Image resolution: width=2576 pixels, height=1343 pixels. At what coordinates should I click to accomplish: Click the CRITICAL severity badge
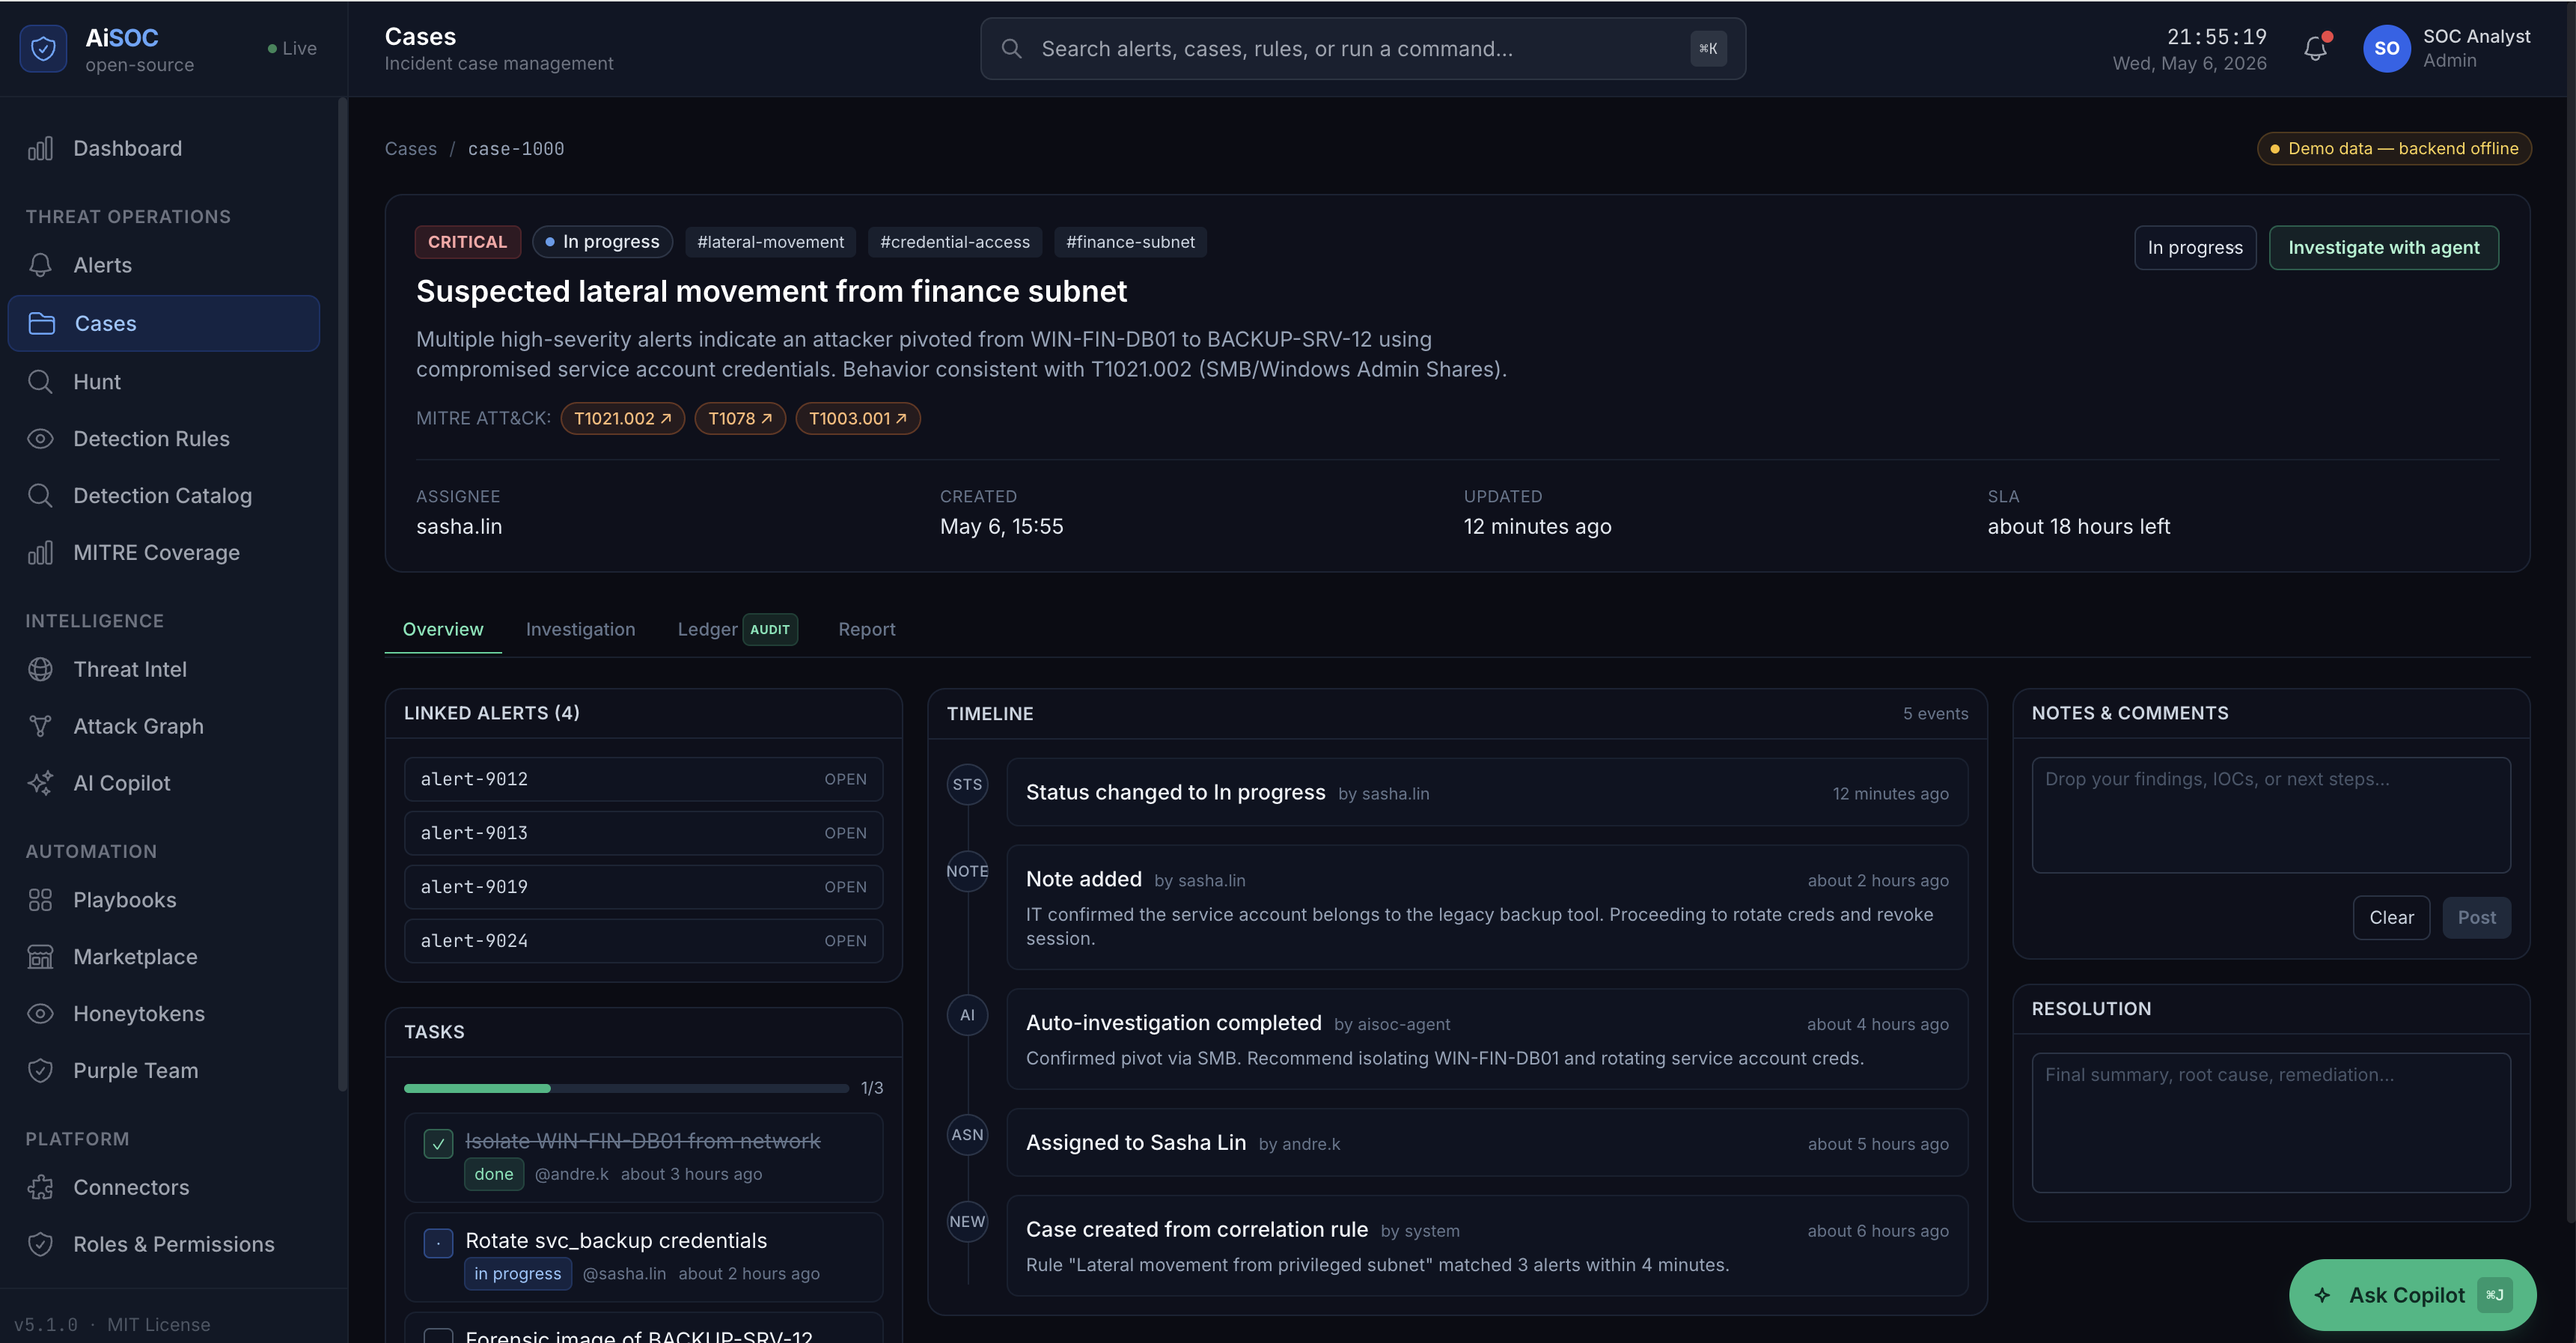point(467,242)
